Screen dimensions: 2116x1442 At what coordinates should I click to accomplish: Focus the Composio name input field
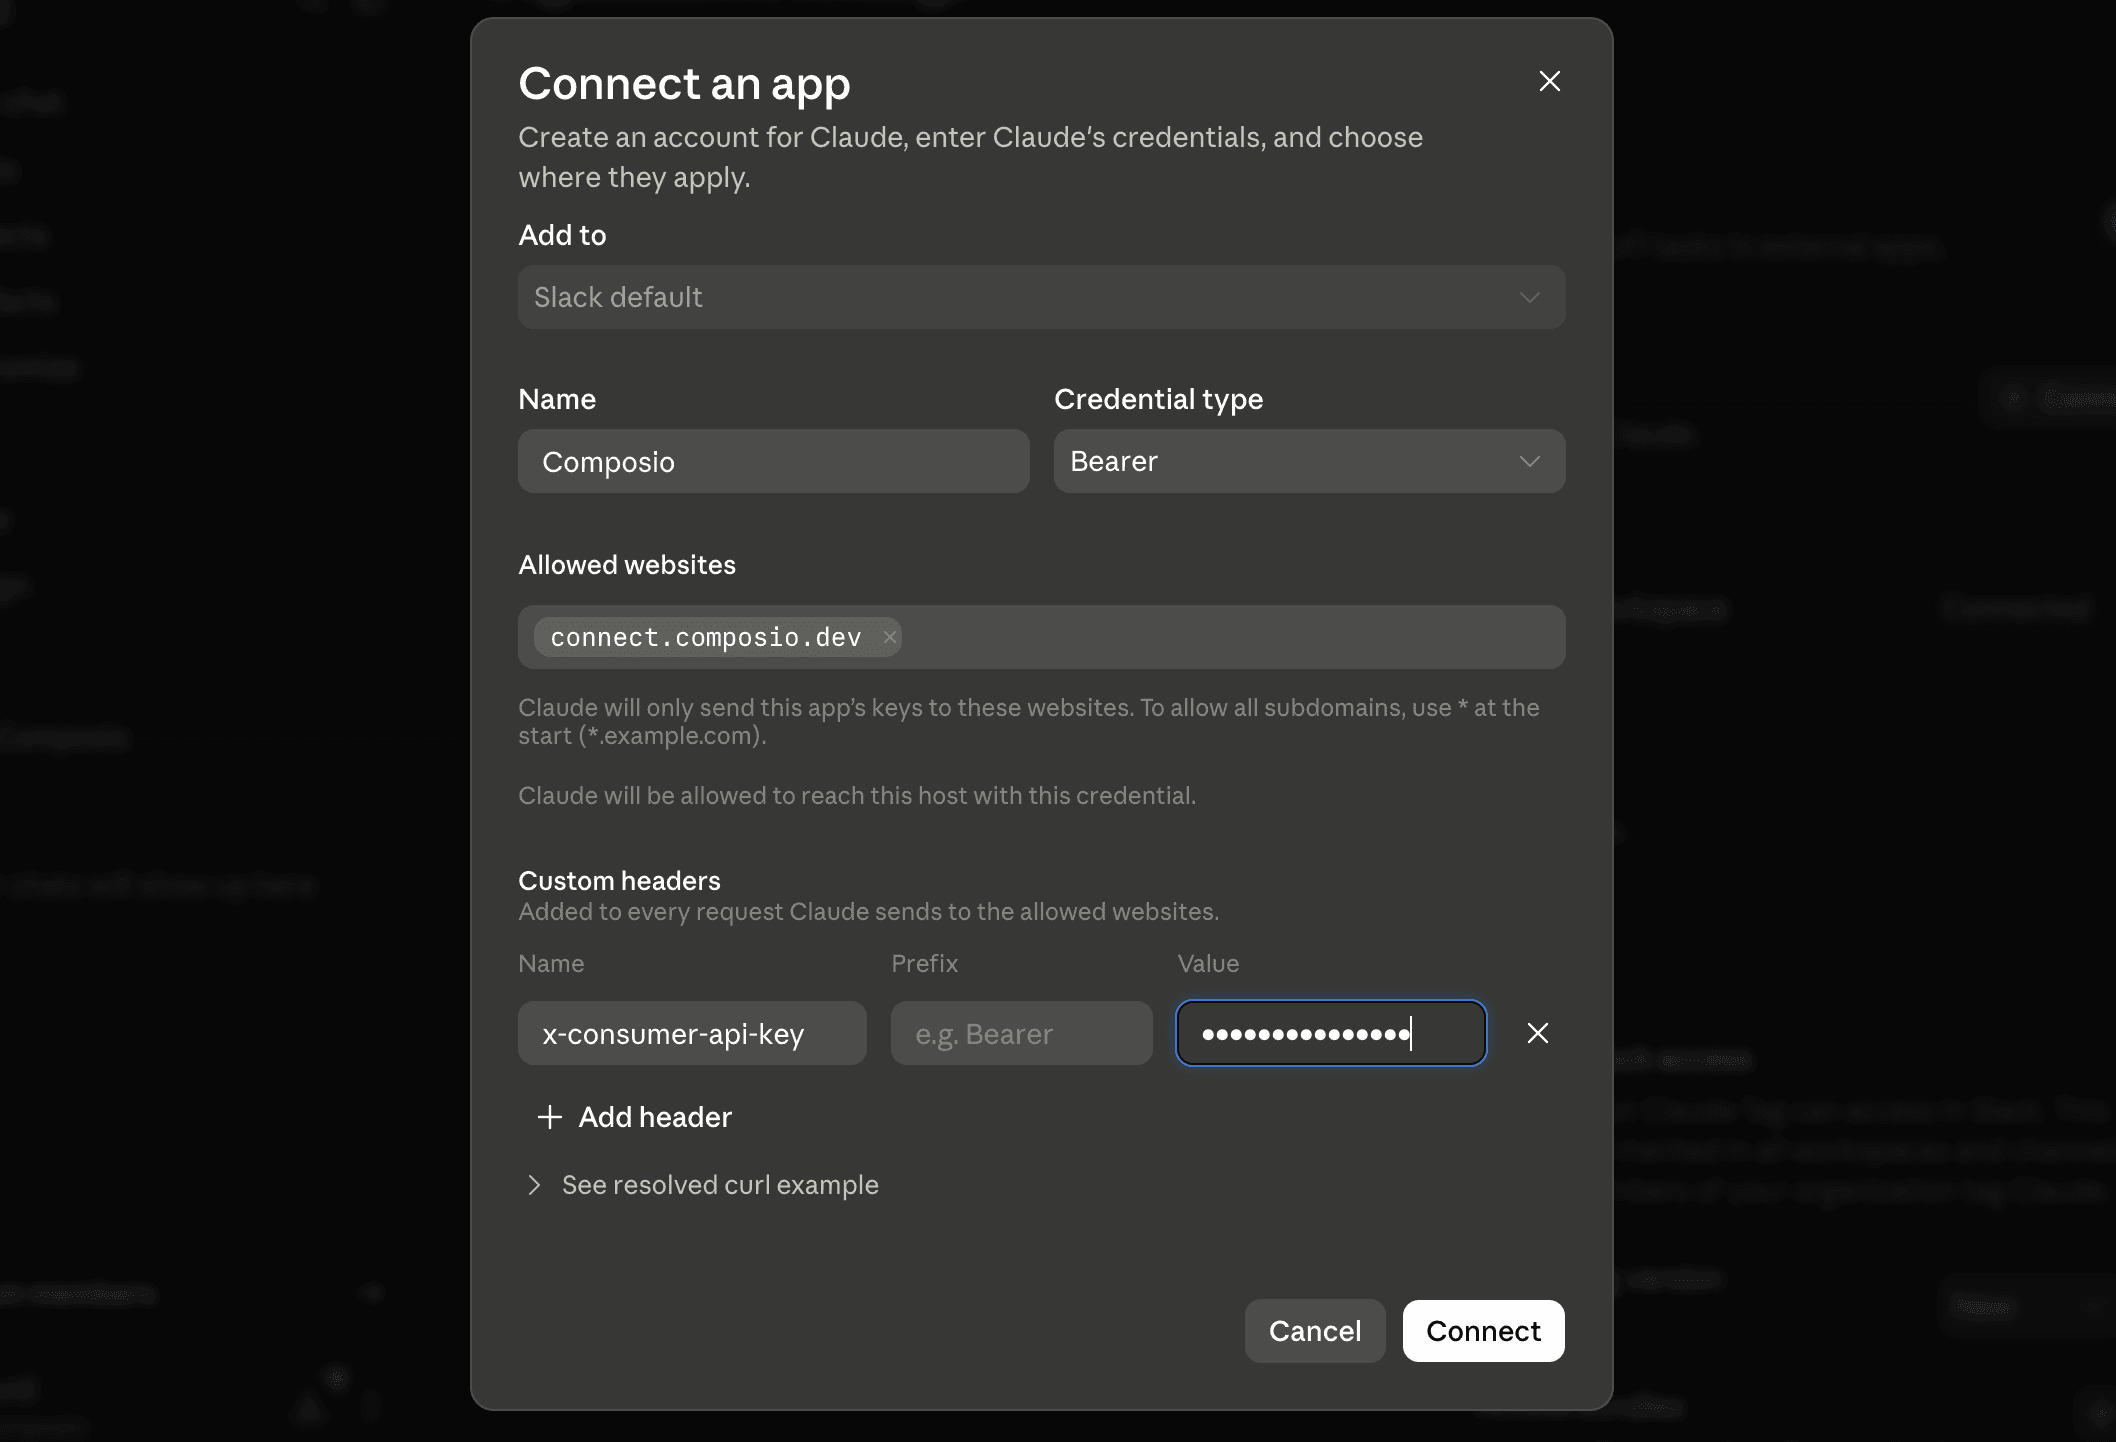coord(773,461)
